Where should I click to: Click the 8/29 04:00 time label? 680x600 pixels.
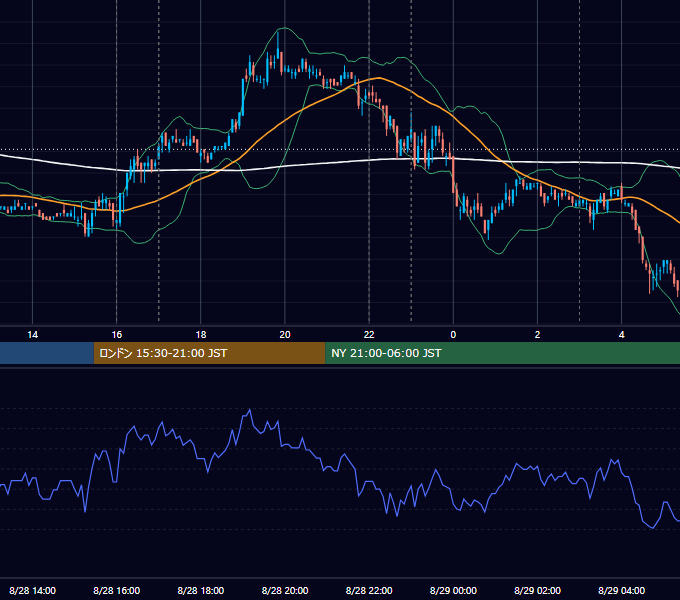pyautogui.click(x=621, y=590)
